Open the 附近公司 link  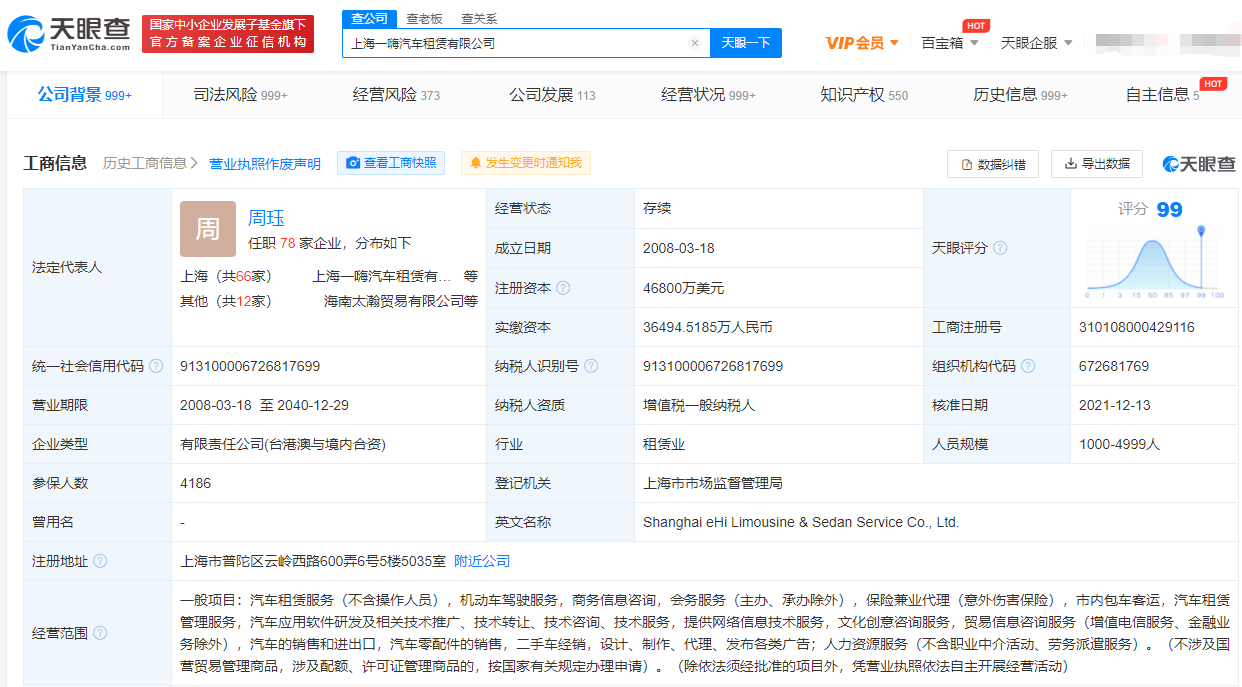pyautogui.click(x=482, y=561)
